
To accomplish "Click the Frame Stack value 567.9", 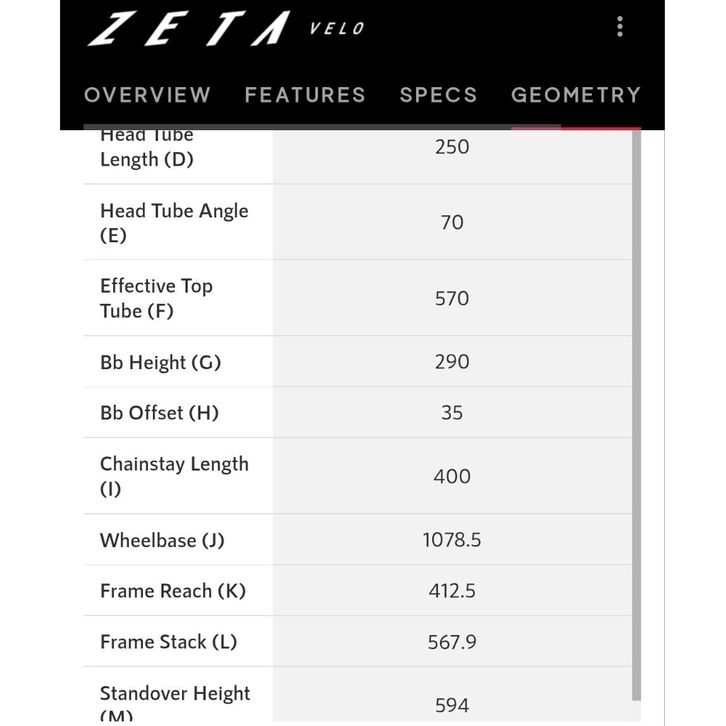I will tap(452, 642).
